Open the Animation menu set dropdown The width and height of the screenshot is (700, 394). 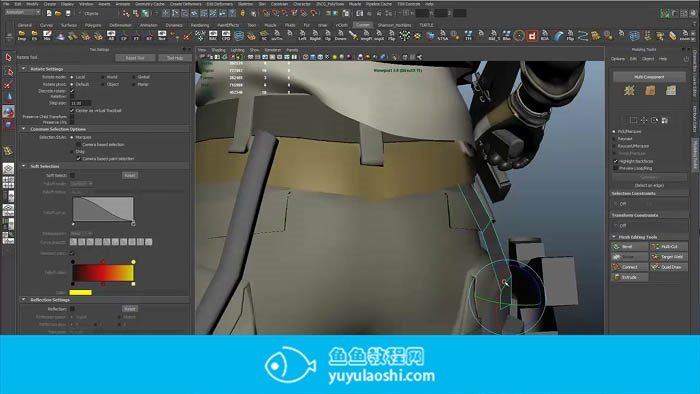pyautogui.click(x=23, y=12)
